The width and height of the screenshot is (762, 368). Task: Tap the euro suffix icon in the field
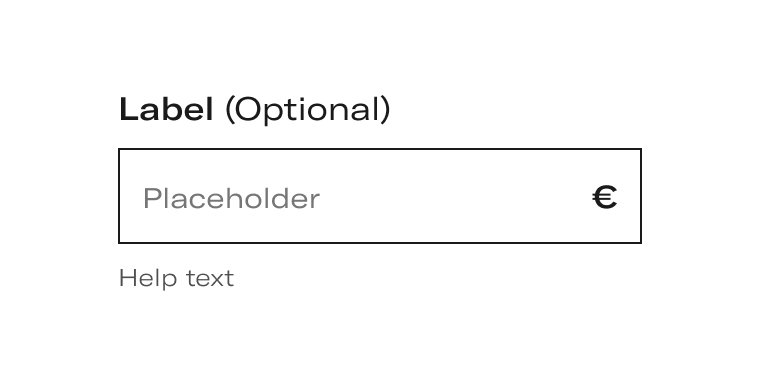(605, 197)
